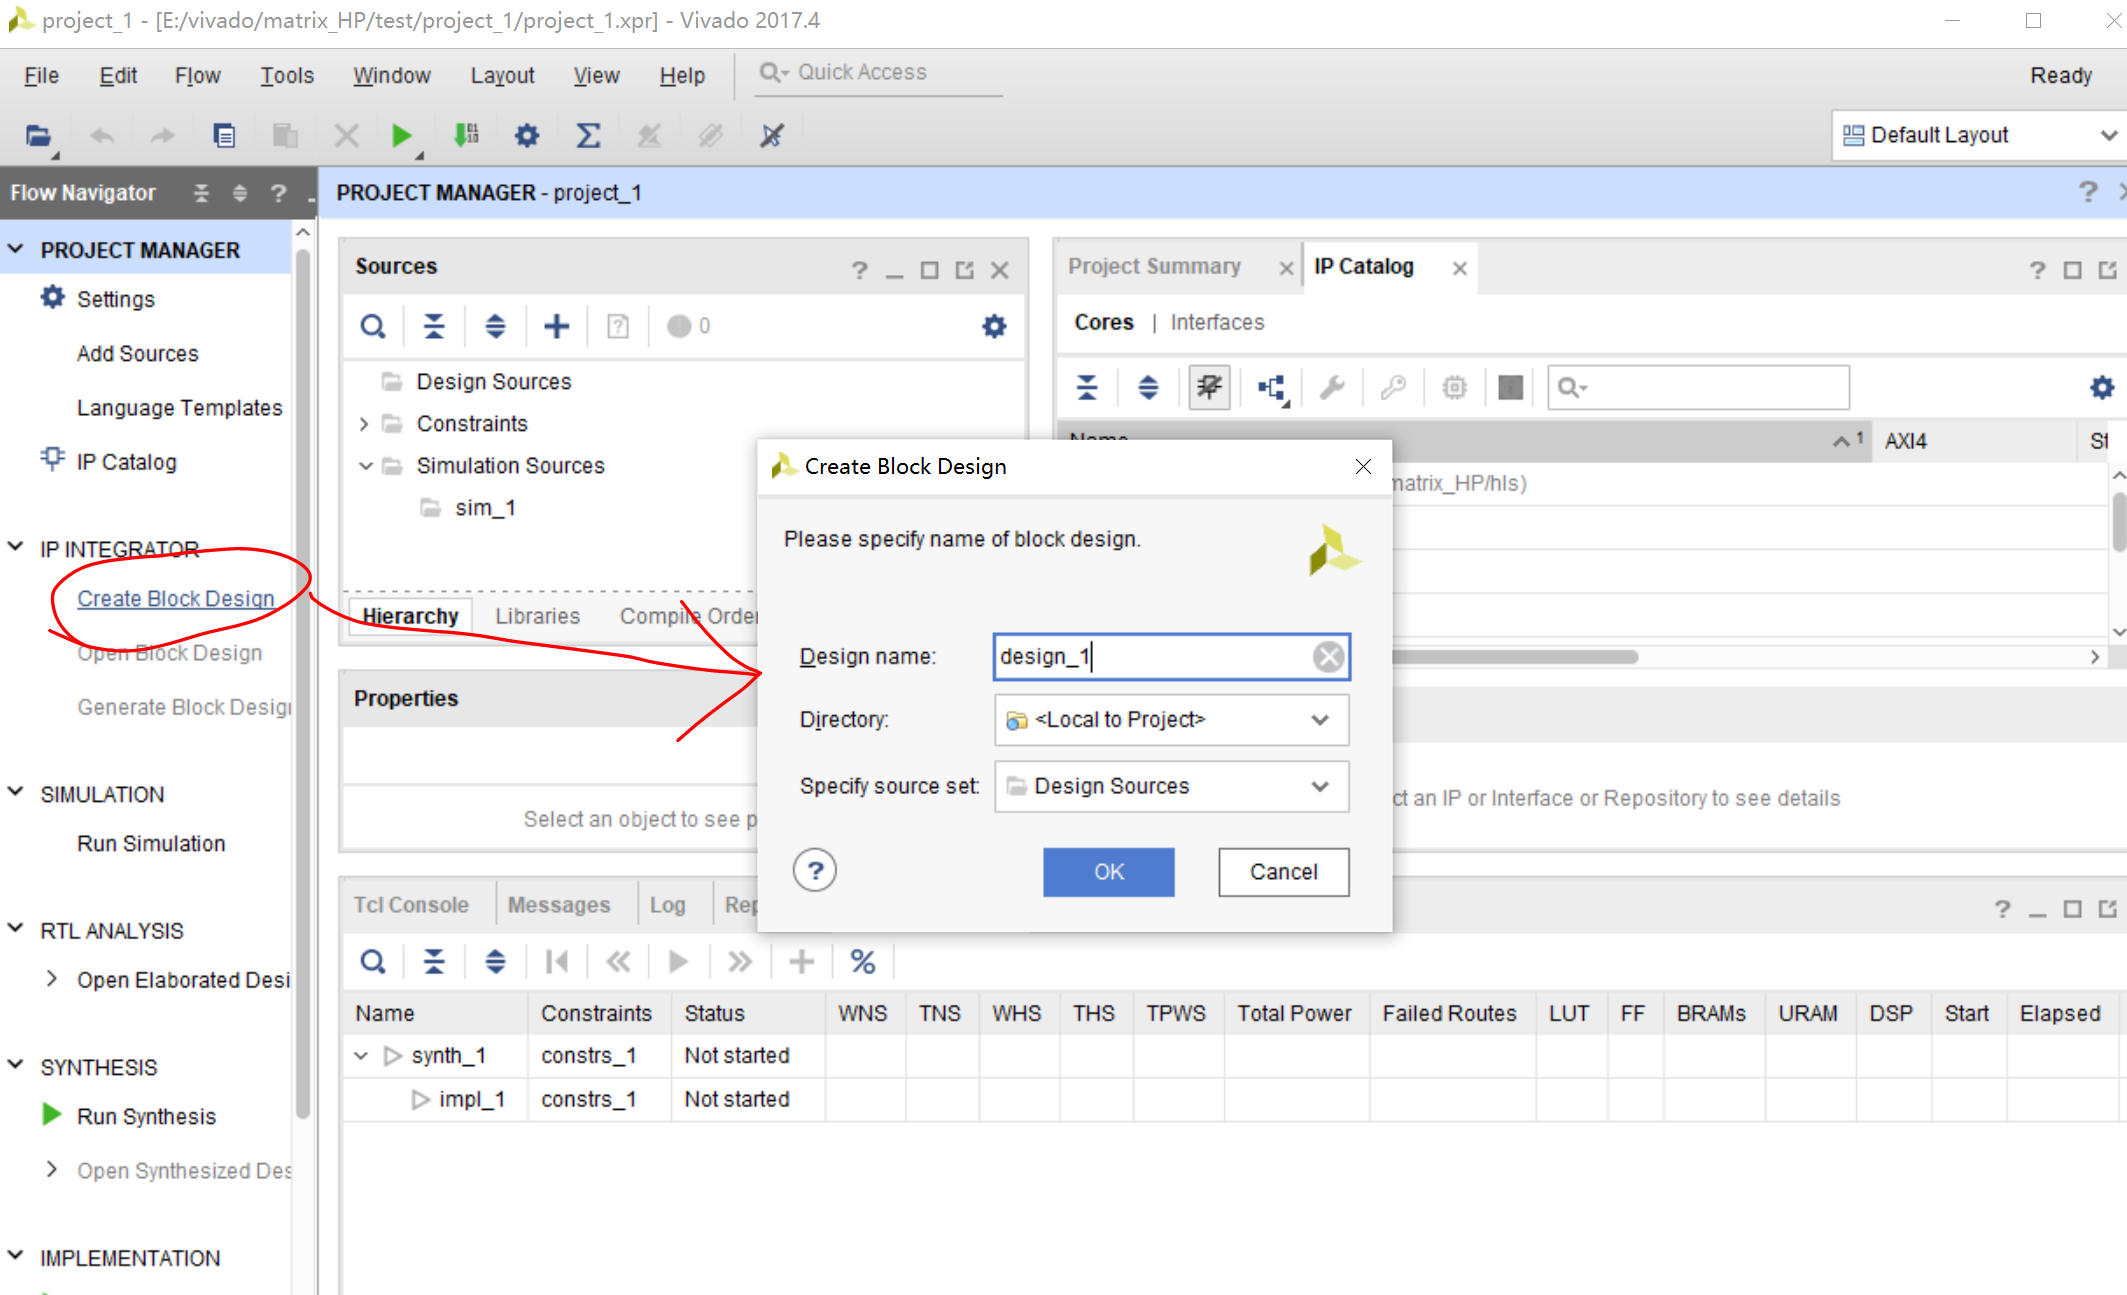Click the green Run toolbar arrow

401,136
